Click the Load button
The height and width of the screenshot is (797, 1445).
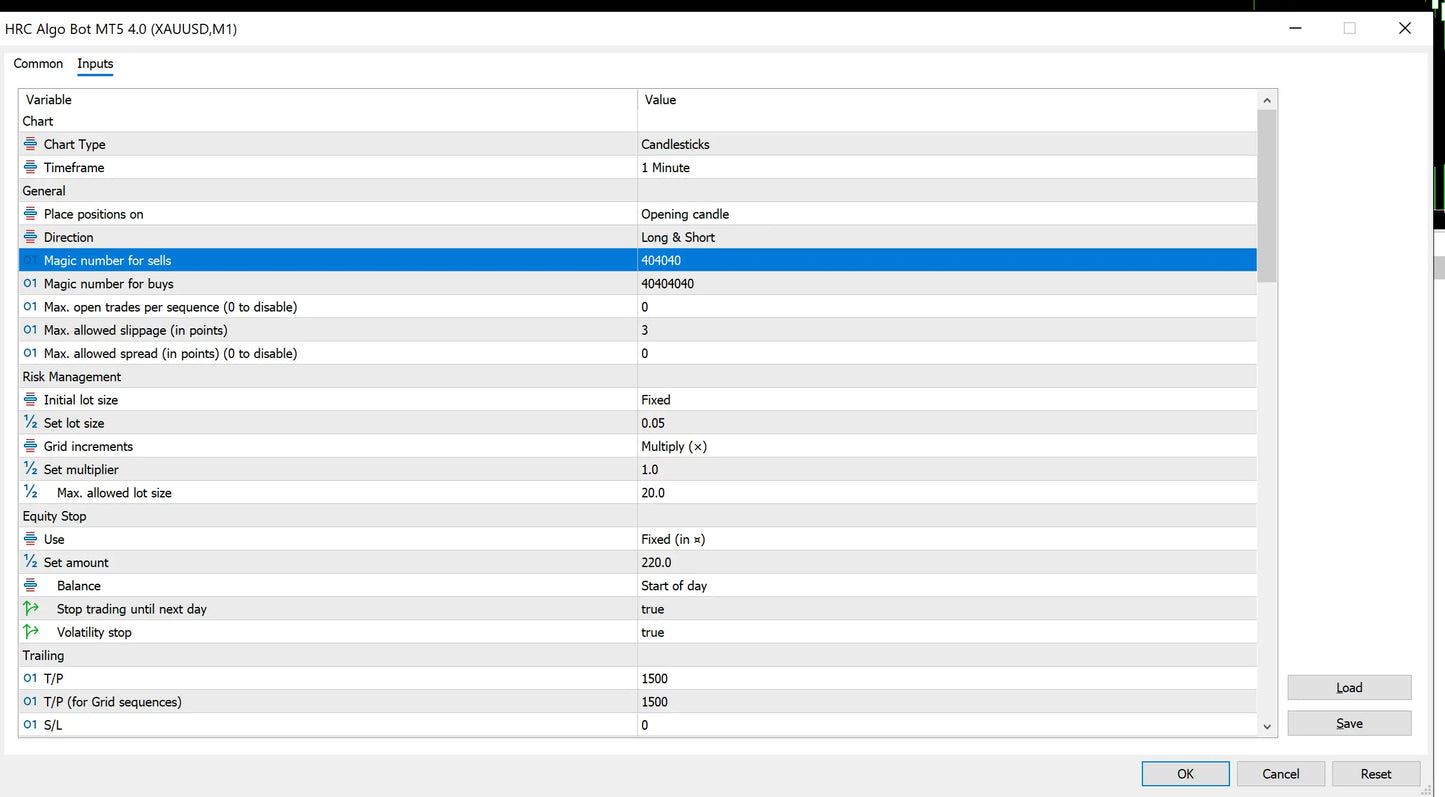(x=1349, y=688)
